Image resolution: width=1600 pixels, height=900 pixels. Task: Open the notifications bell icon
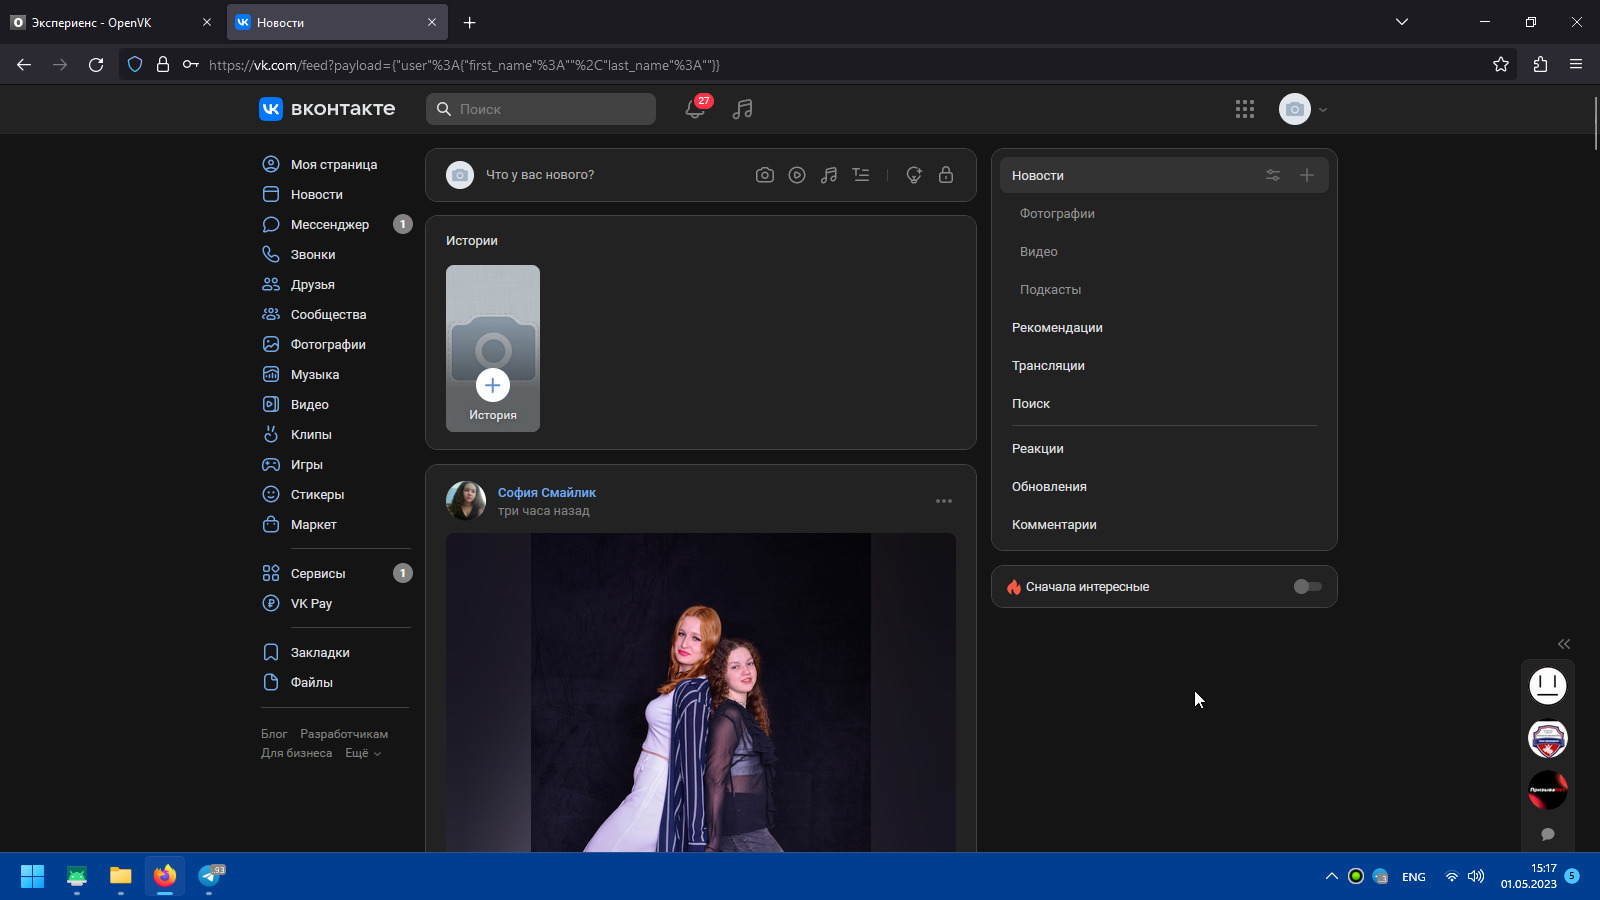coord(695,109)
